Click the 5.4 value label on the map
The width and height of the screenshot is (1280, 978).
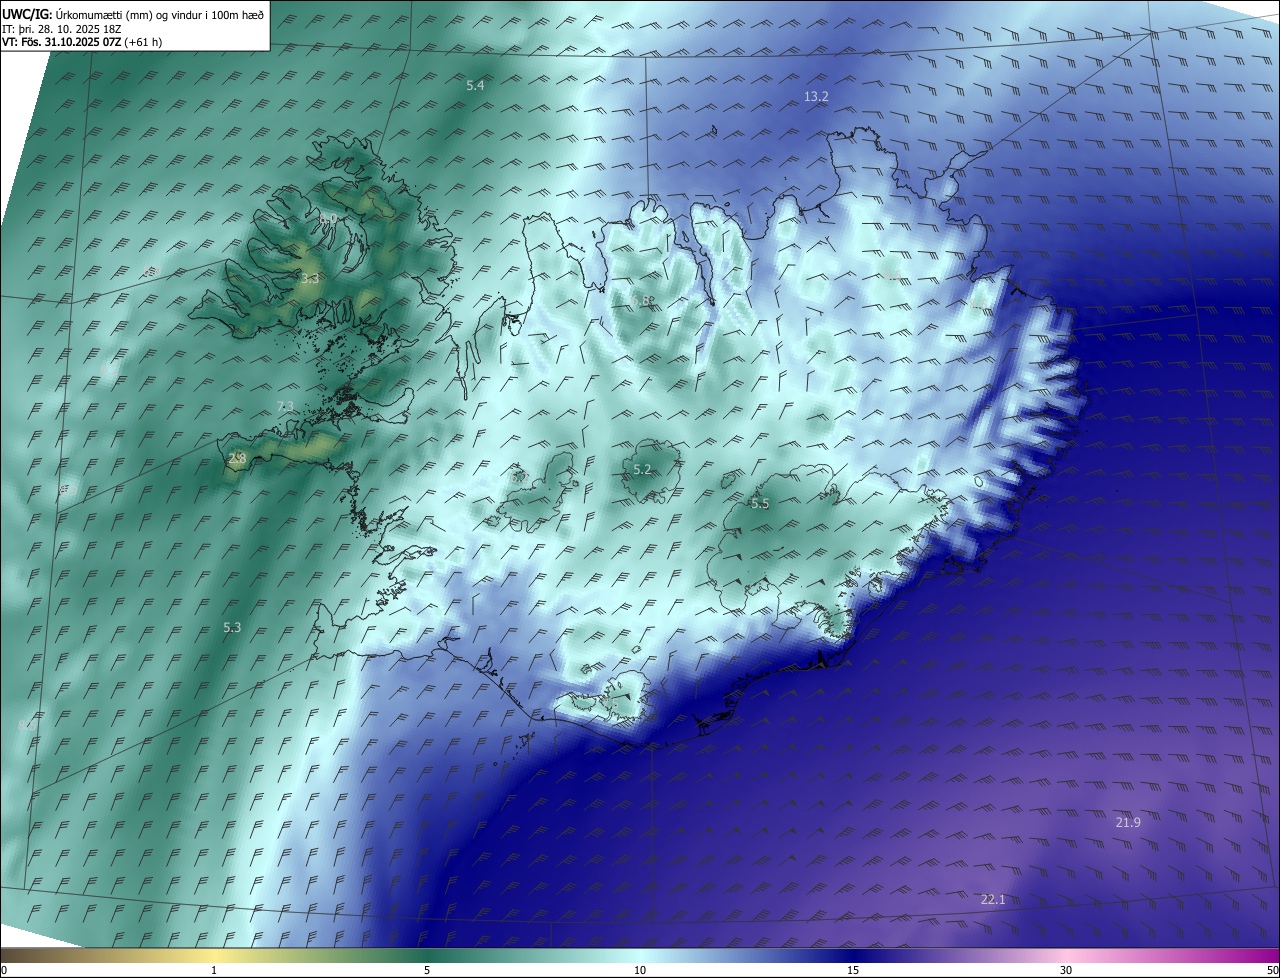click(x=475, y=86)
